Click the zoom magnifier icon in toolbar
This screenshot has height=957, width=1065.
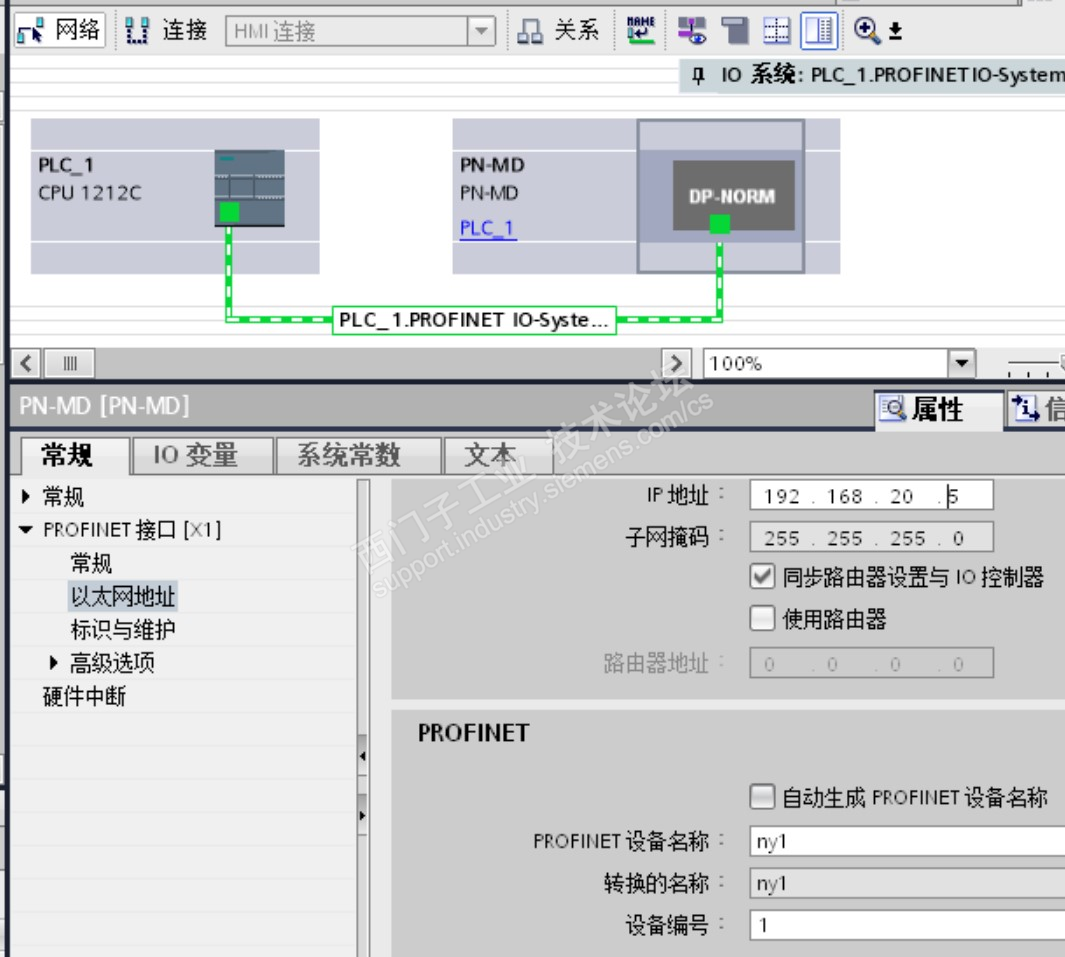pyautogui.click(x=867, y=31)
